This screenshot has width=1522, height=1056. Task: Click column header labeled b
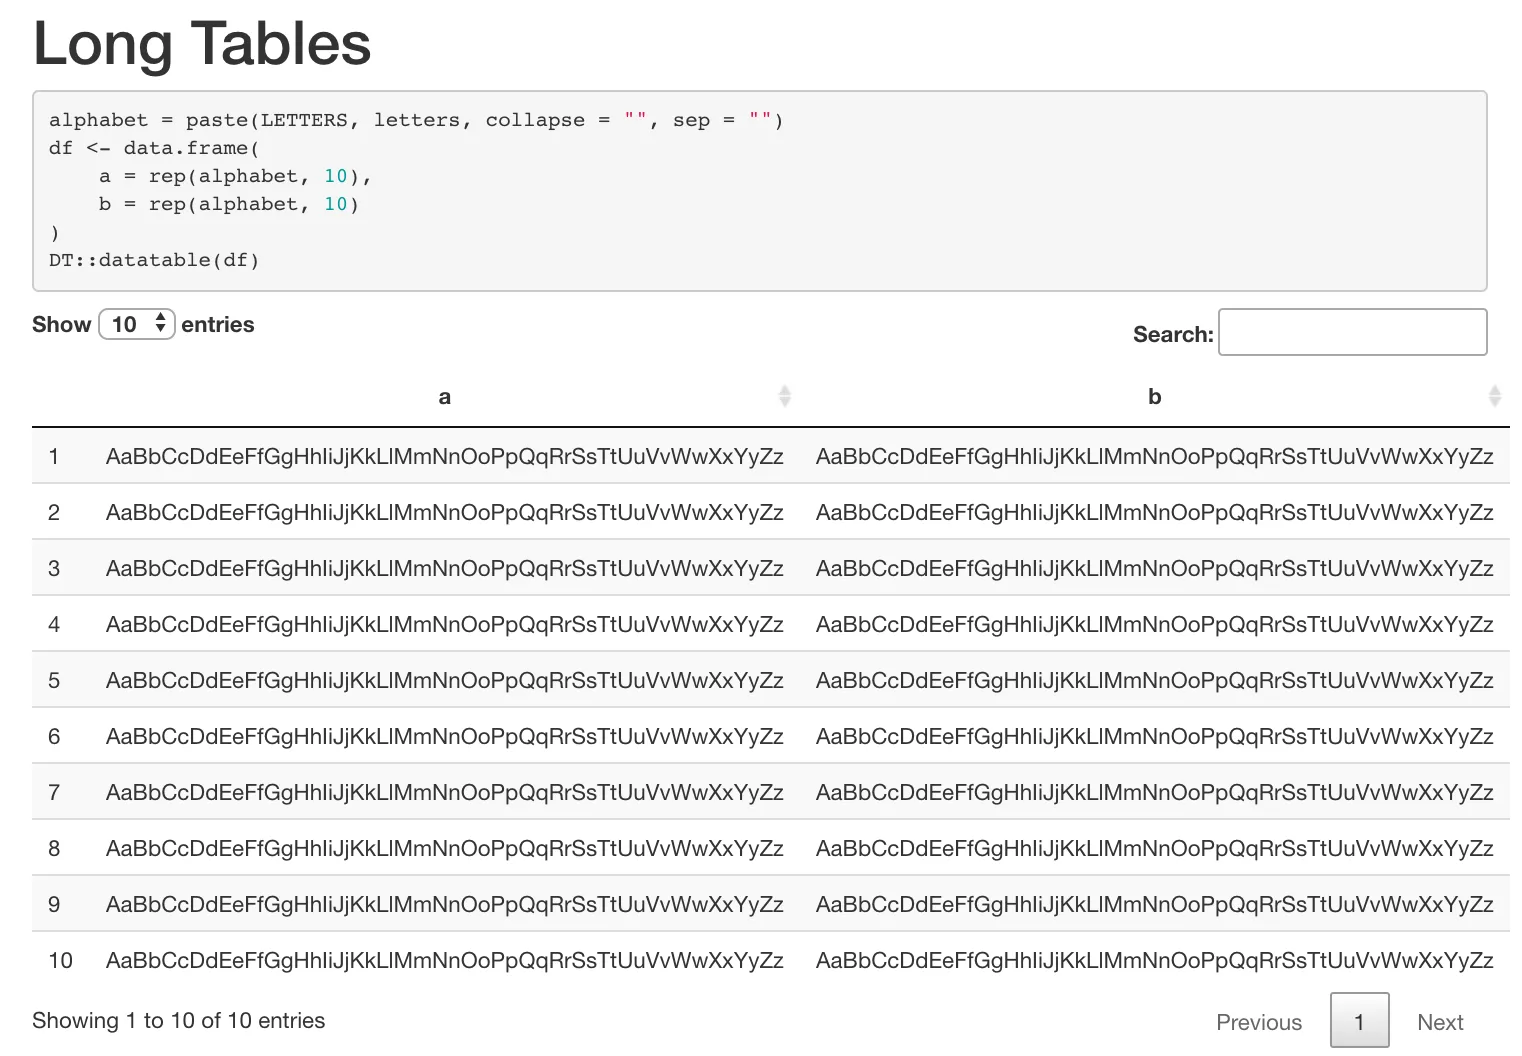tap(1154, 397)
